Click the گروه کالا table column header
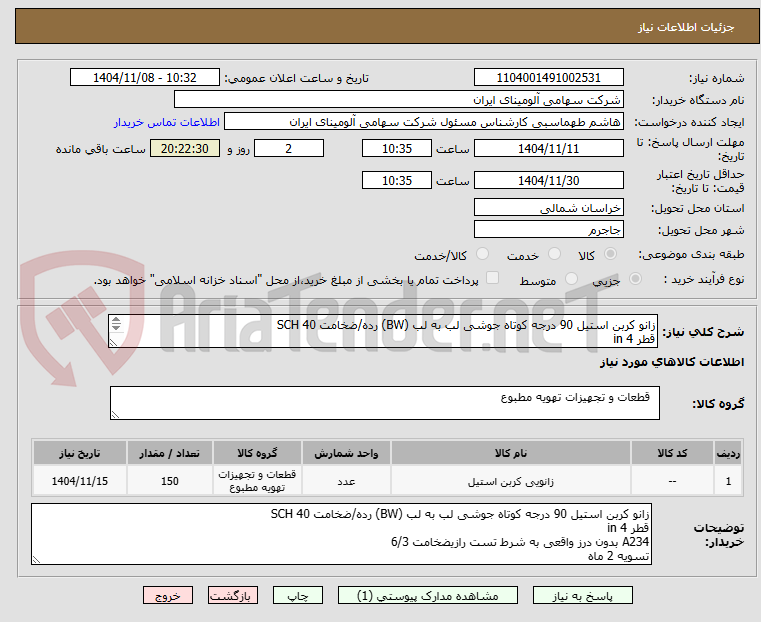The width and height of the screenshot is (761, 622). pyautogui.click(x=257, y=453)
